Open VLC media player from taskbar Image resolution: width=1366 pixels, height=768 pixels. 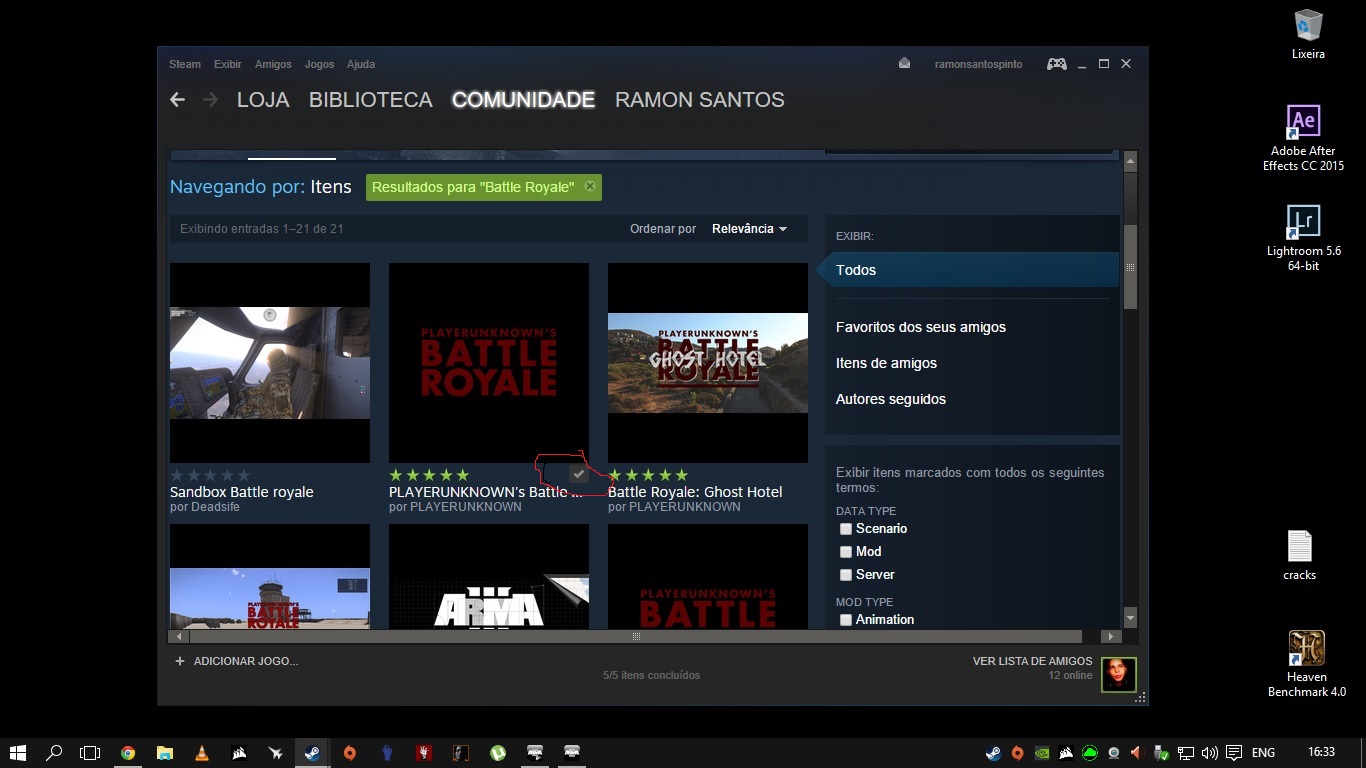[x=201, y=753]
